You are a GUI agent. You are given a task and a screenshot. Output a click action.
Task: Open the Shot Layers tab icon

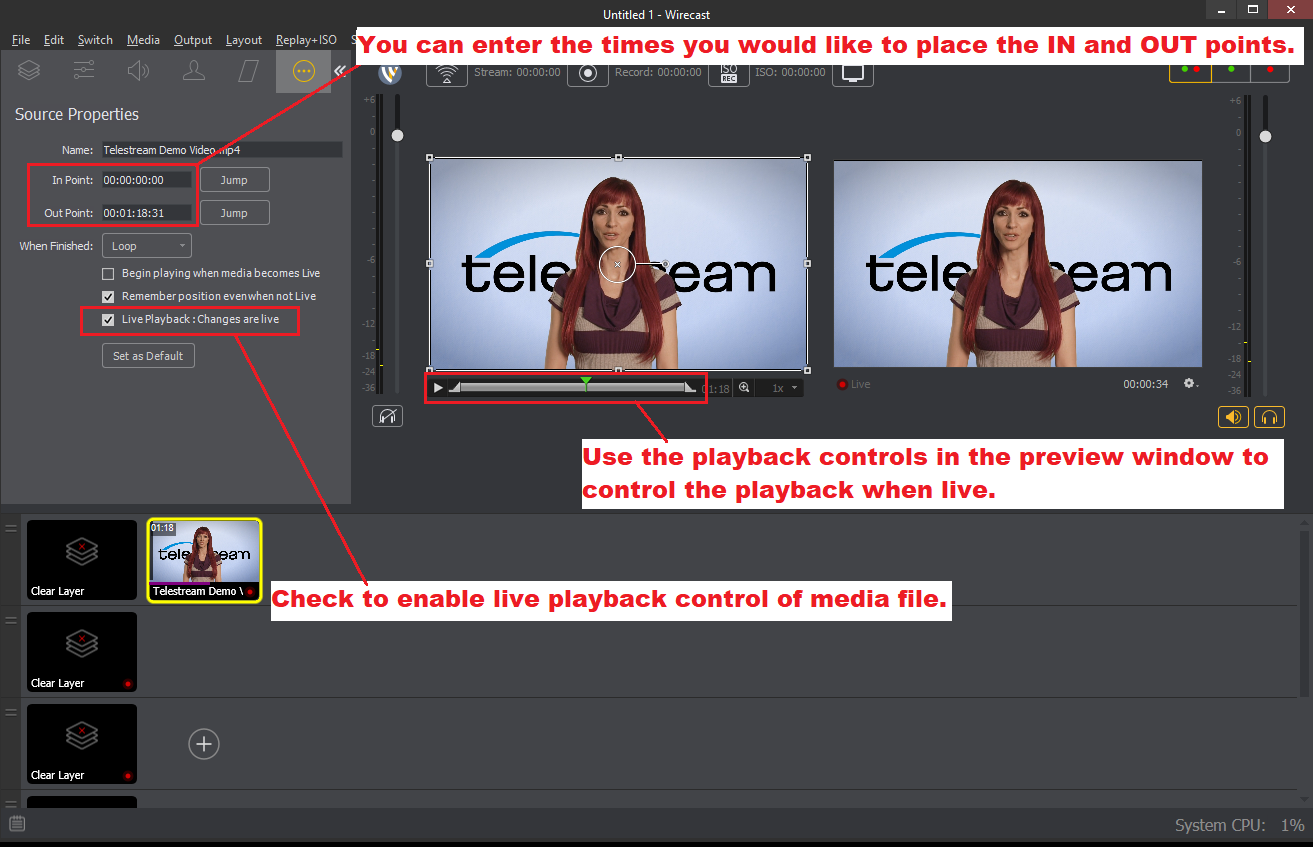coord(29,70)
